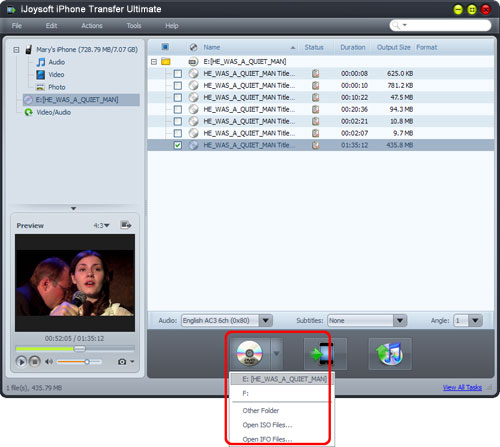Collapse Mary's iPhone tree node
This screenshot has height=447, width=500.
16,50
